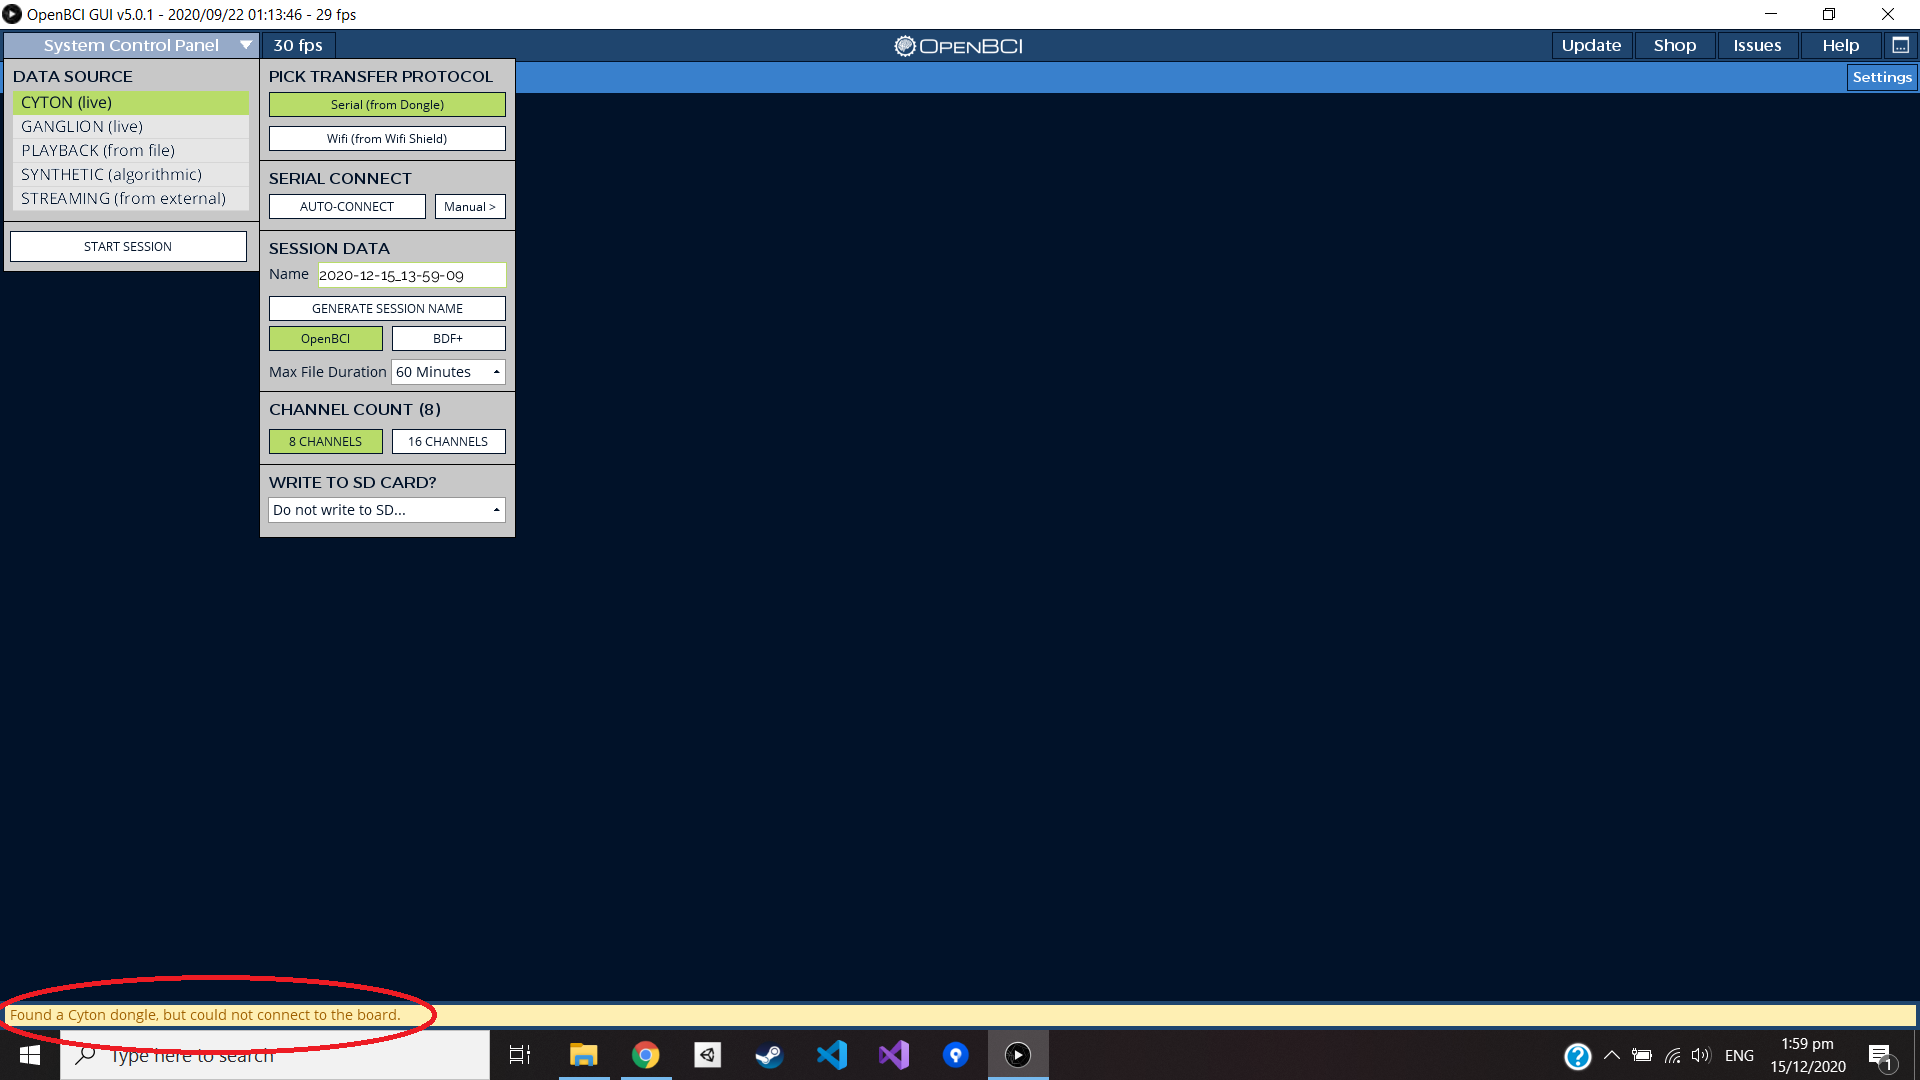The image size is (1920, 1080).
Task: Expand Manual serial connect options
Action: coord(470,207)
